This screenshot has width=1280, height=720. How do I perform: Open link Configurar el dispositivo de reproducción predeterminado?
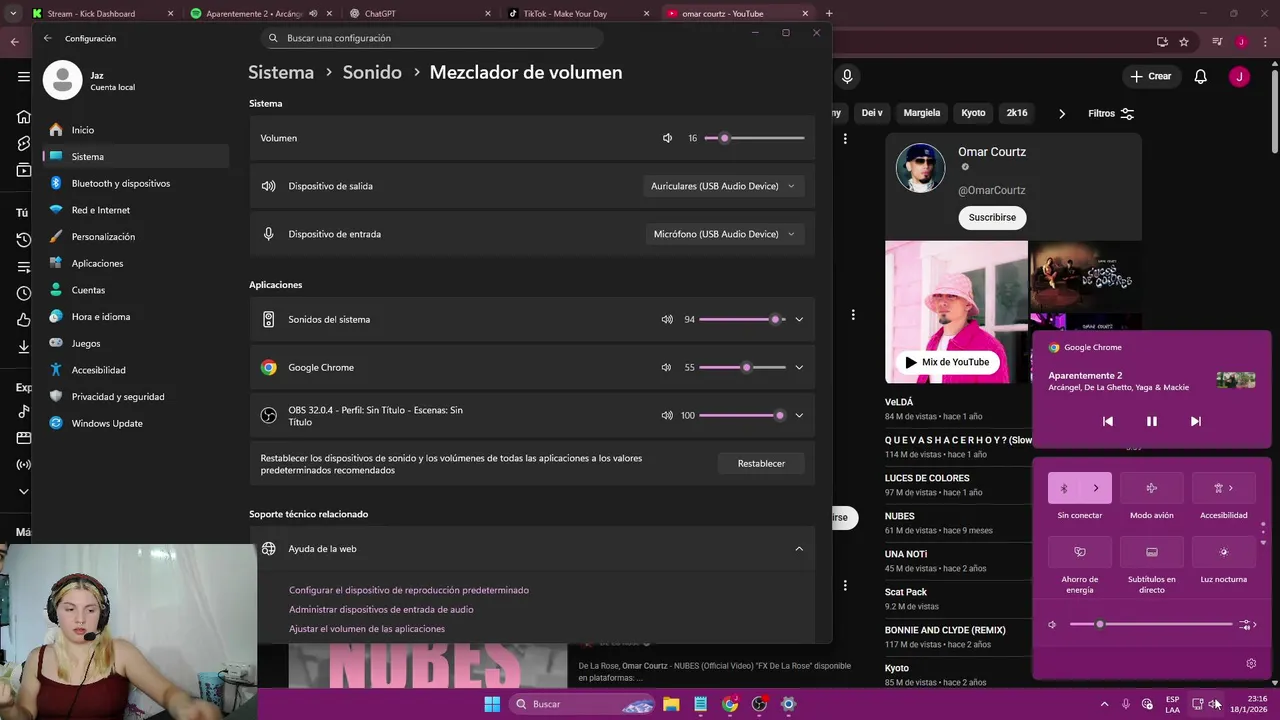tap(409, 590)
